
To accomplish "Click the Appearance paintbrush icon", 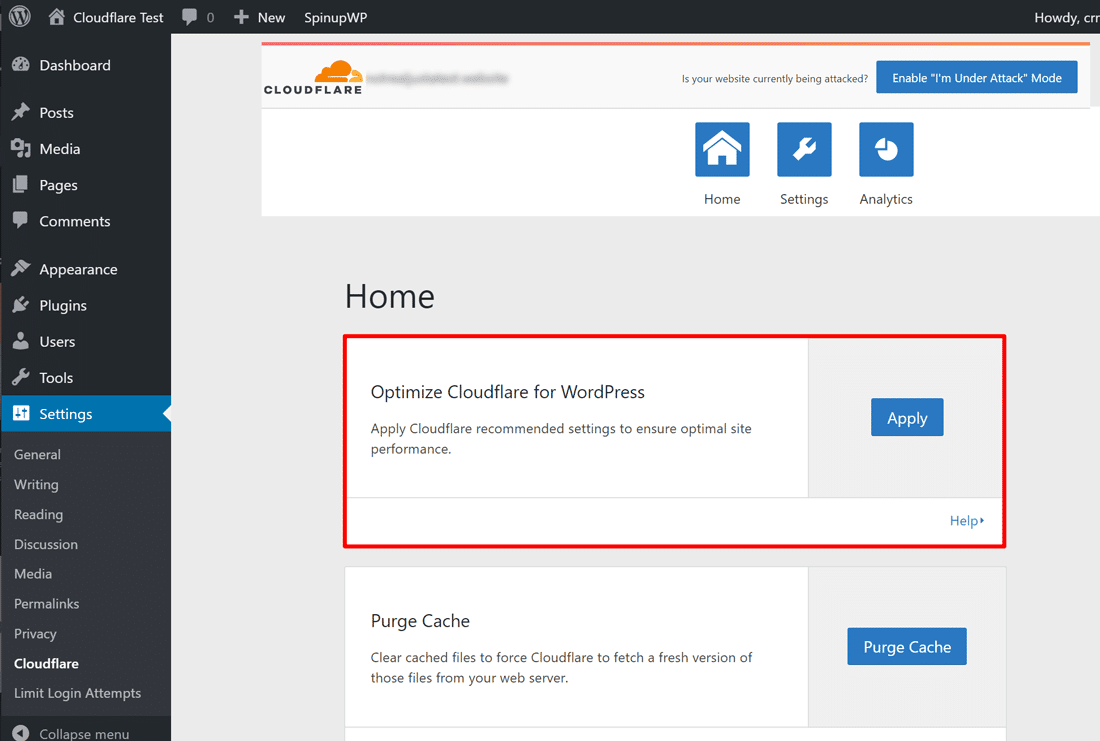I will [x=21, y=269].
